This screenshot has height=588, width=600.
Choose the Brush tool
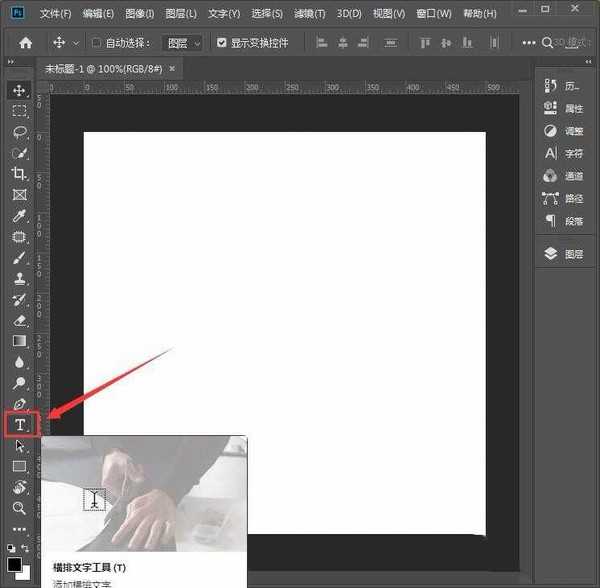point(19,258)
